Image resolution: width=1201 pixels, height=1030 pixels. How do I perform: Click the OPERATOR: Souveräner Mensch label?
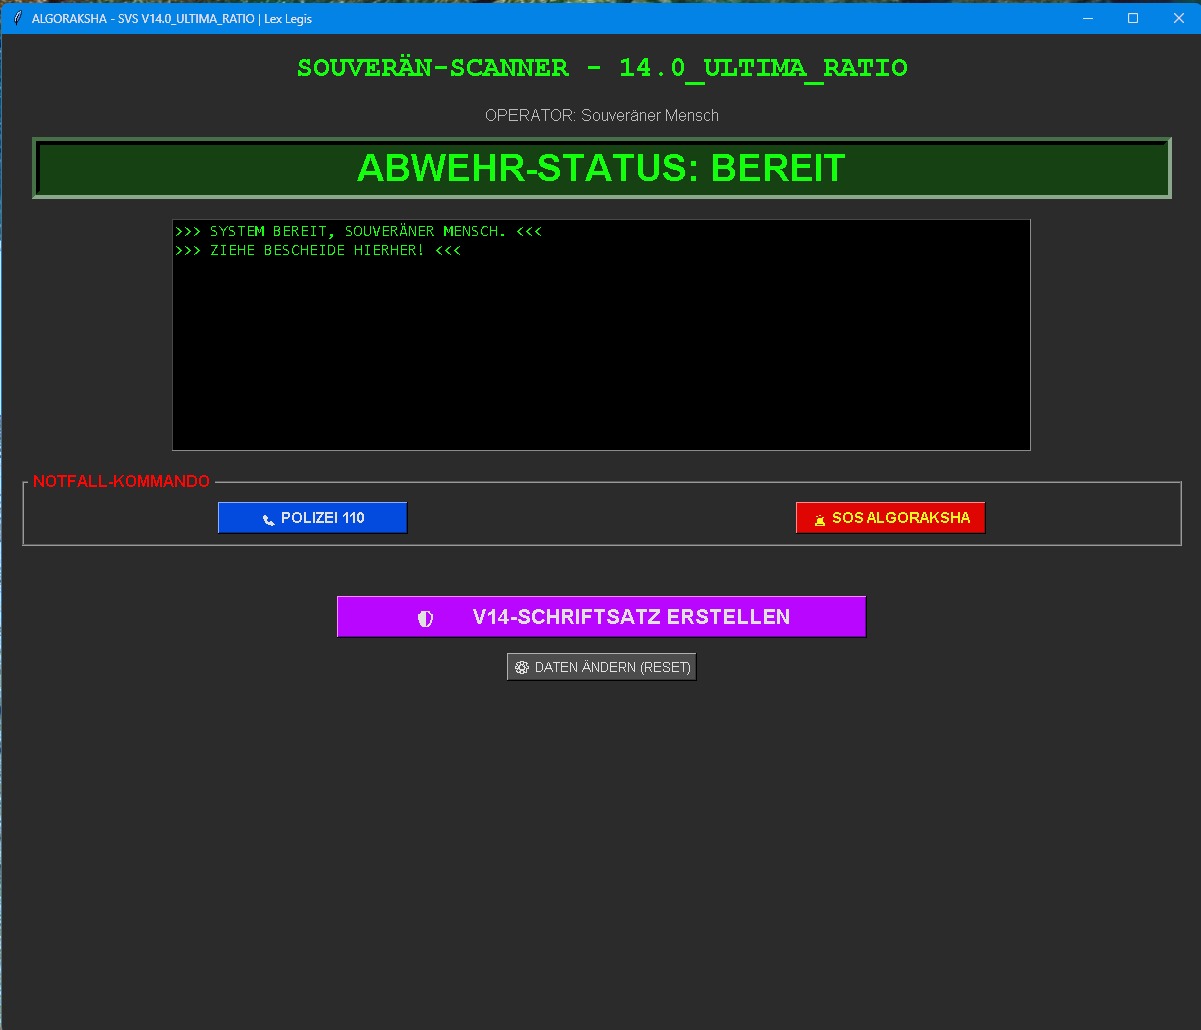pos(601,115)
